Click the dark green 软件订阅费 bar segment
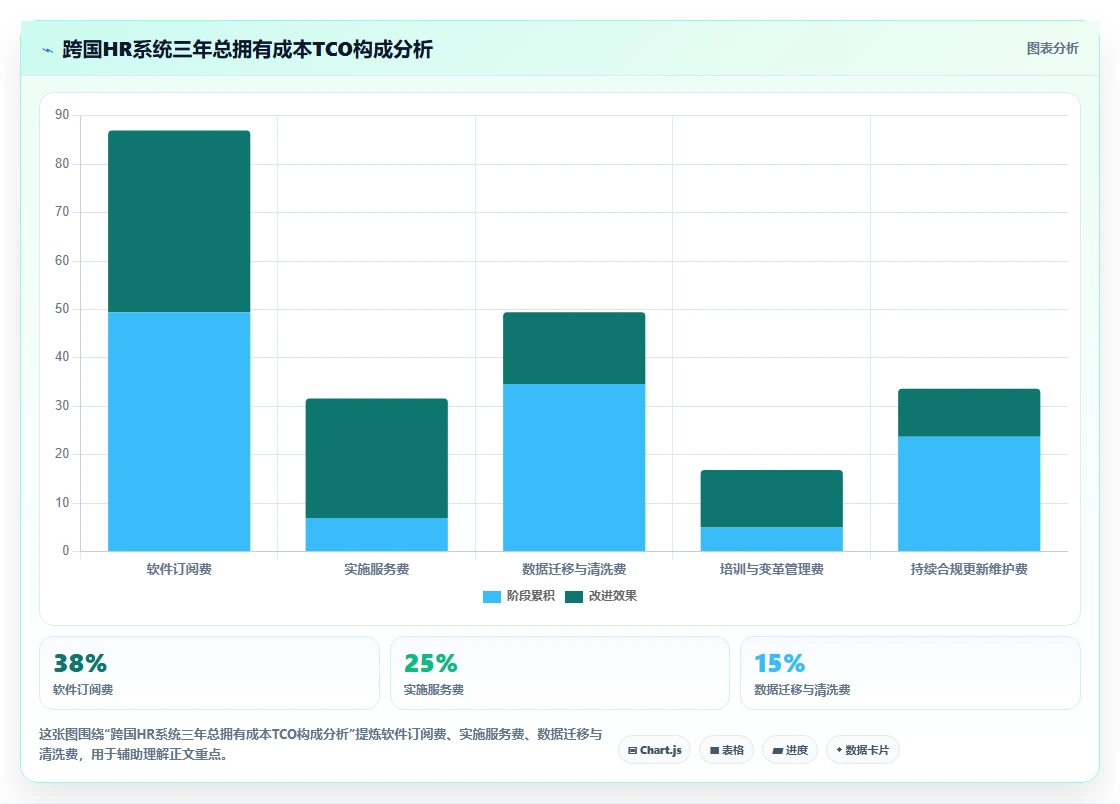1120x804 pixels. (x=179, y=221)
